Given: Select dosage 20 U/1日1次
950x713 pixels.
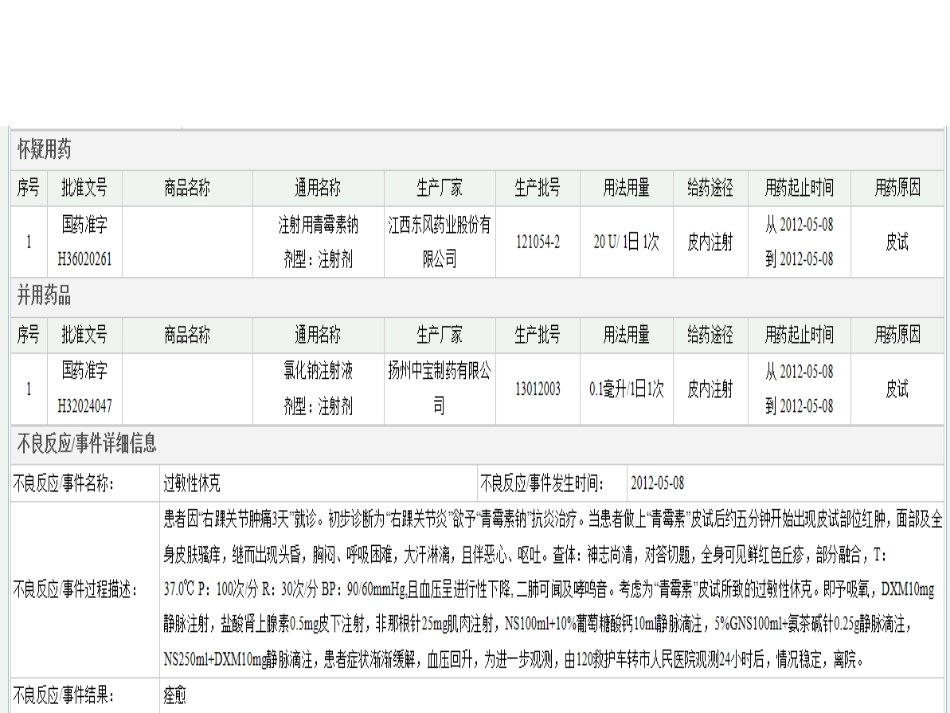Looking at the screenshot, I should [626, 242].
